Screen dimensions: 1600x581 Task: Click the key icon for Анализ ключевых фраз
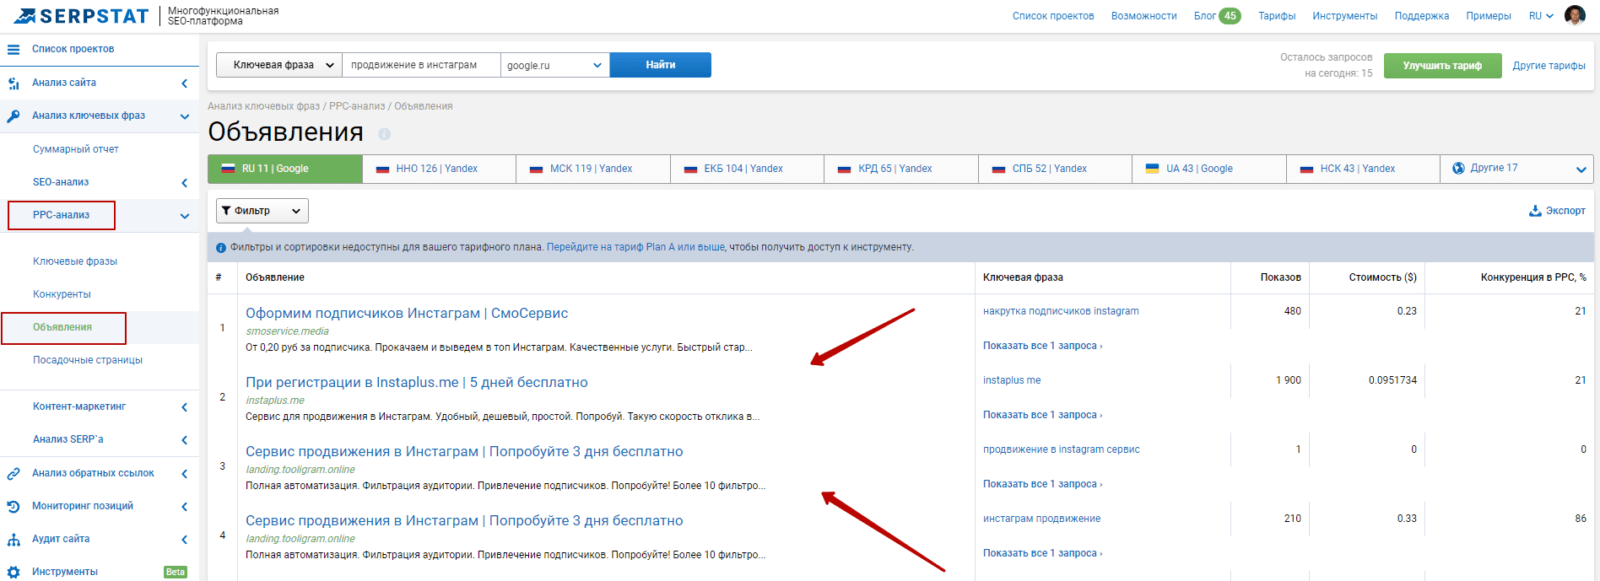(x=13, y=116)
